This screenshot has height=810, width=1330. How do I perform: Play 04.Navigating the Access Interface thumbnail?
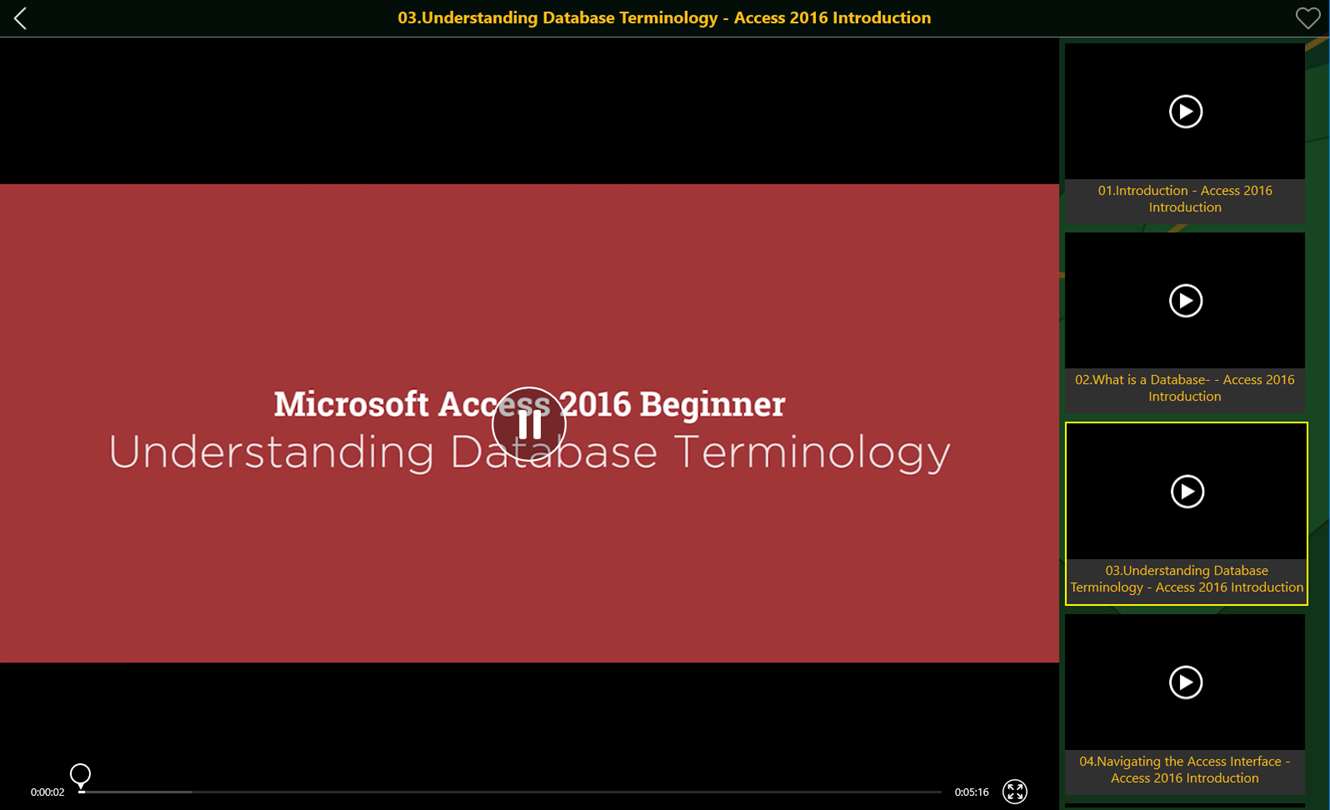1185,682
